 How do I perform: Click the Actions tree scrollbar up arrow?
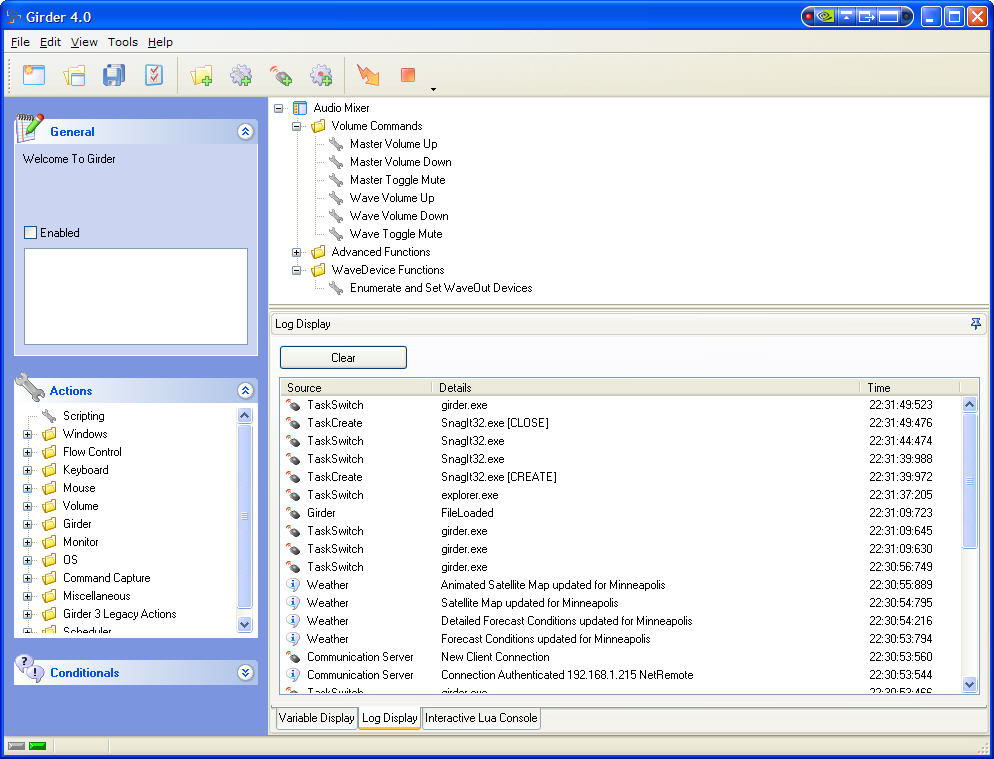click(x=245, y=416)
